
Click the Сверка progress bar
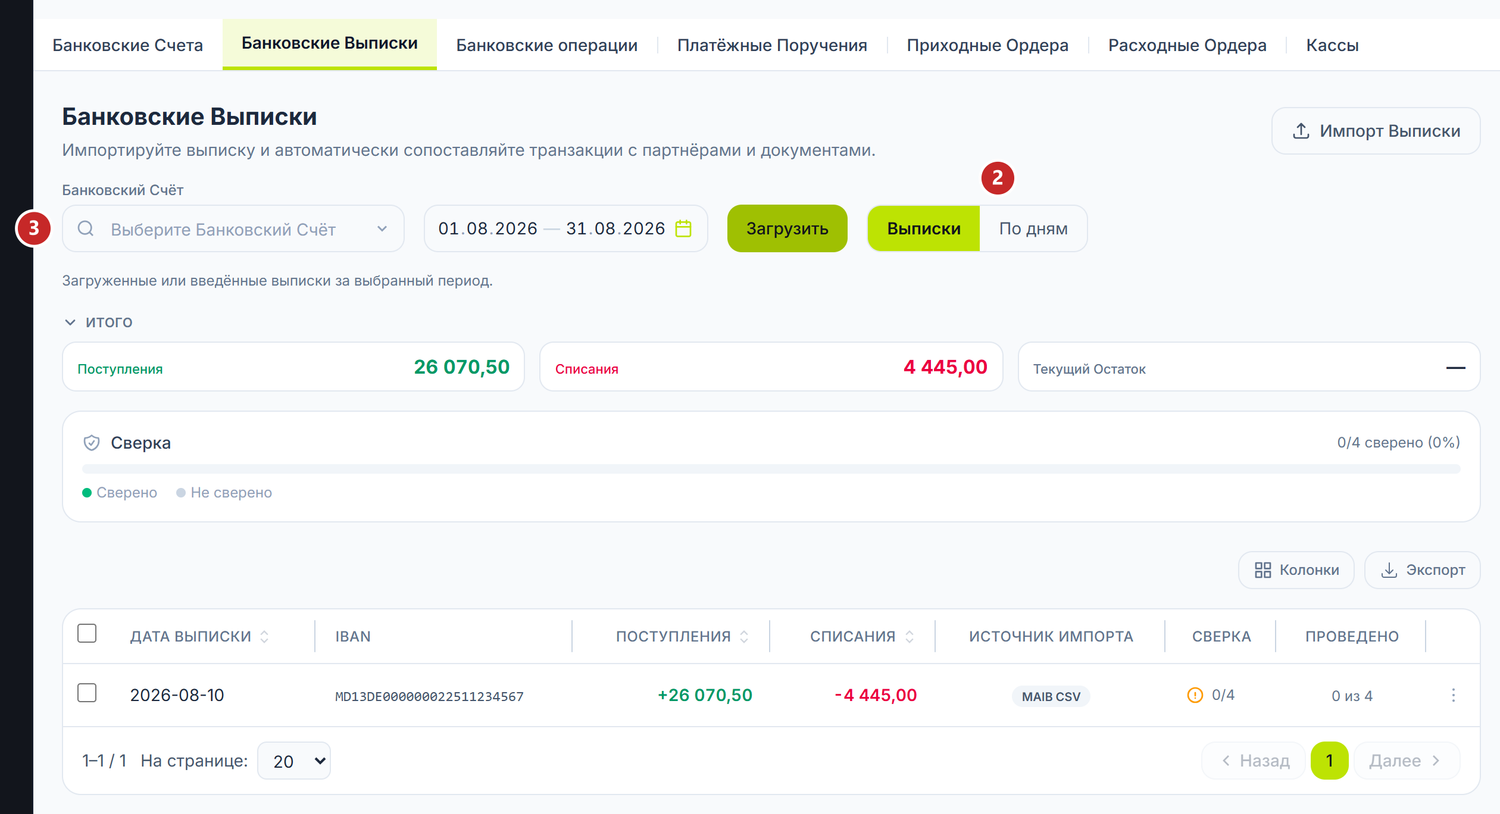(x=771, y=468)
